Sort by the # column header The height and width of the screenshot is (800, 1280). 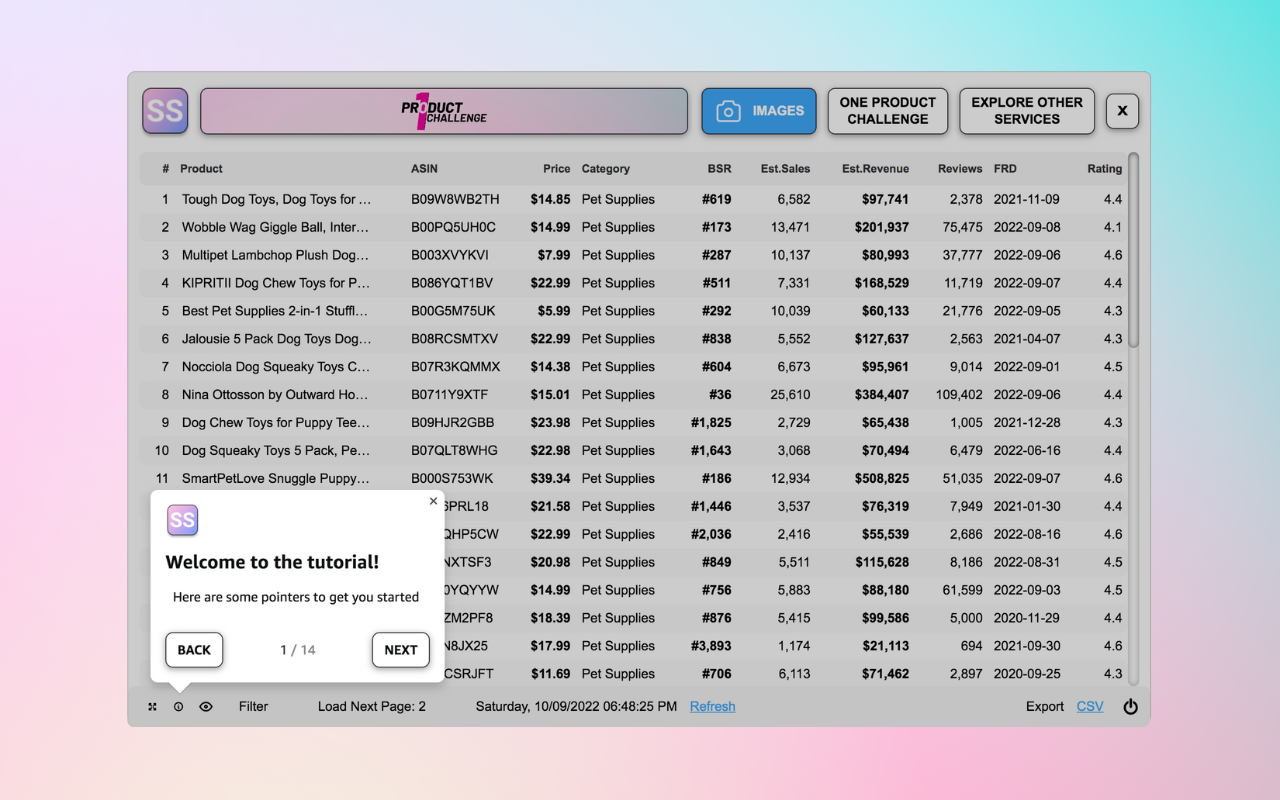tap(166, 169)
